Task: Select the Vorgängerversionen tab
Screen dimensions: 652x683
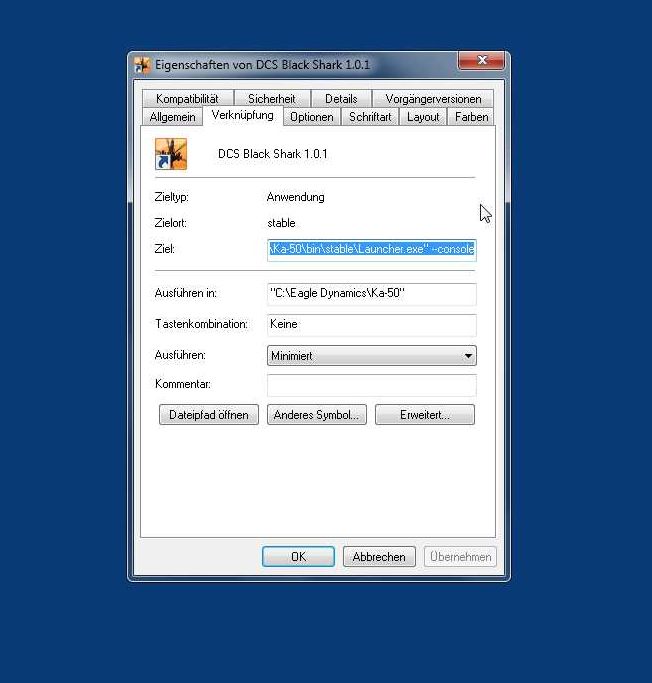Action: point(433,99)
